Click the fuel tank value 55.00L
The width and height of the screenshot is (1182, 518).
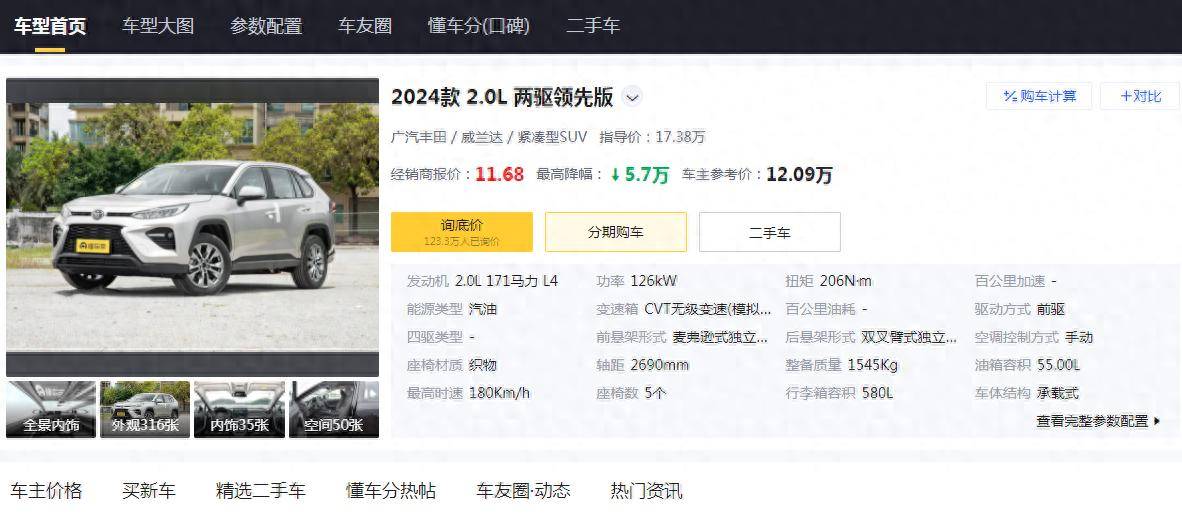[1058, 365]
